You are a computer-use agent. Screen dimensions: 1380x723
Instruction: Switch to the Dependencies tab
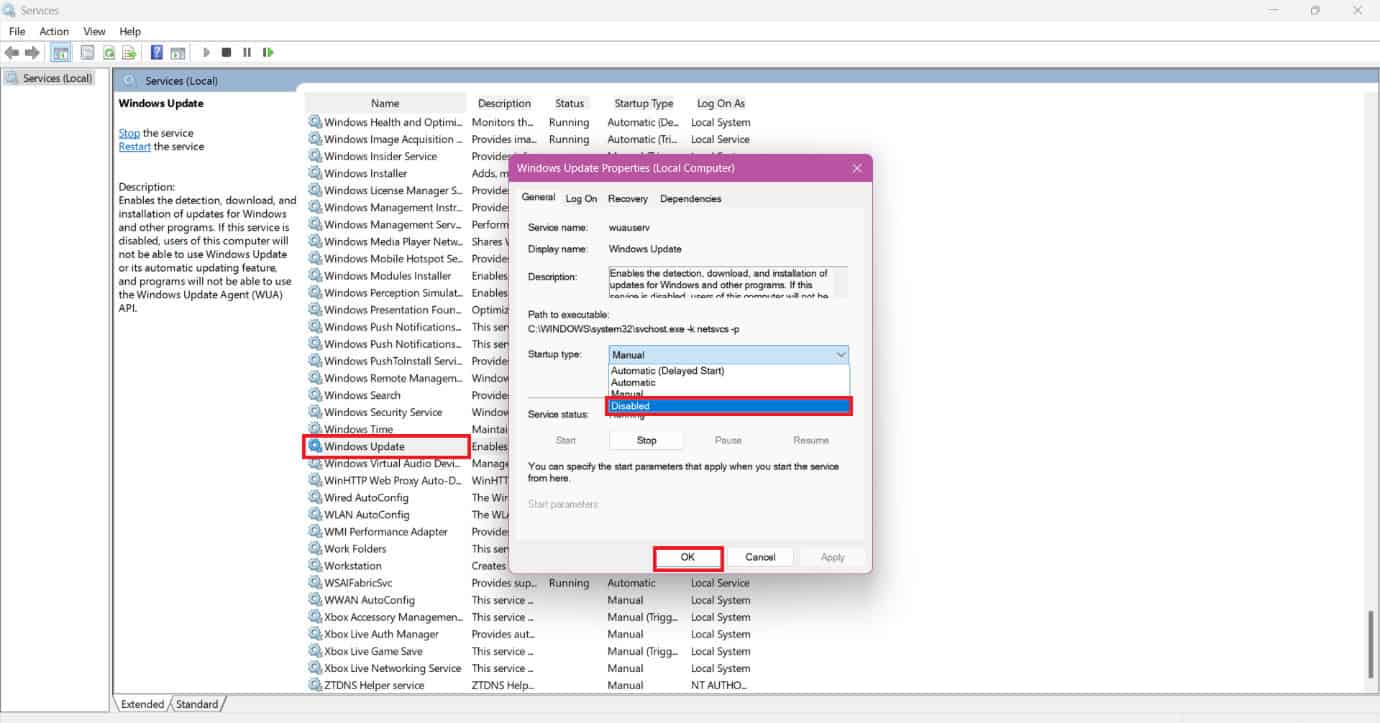point(690,198)
